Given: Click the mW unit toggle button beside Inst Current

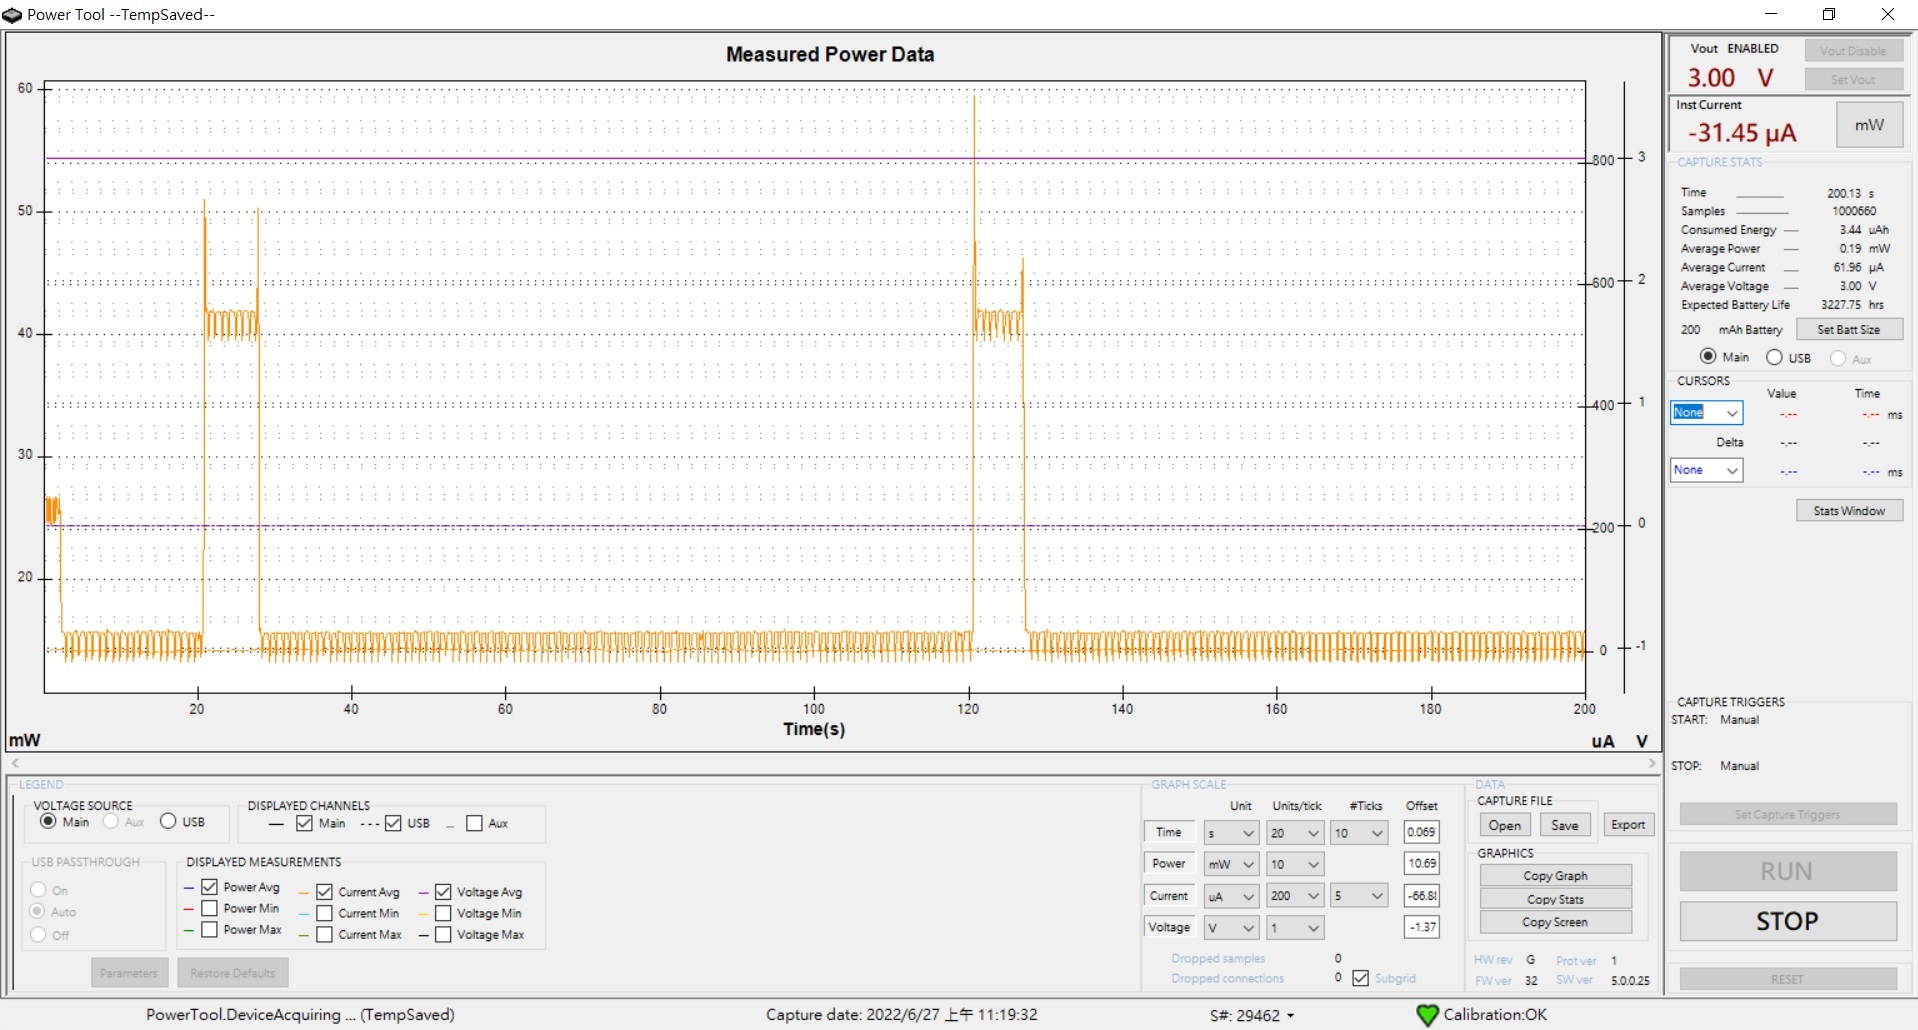Looking at the screenshot, I should [x=1869, y=125].
